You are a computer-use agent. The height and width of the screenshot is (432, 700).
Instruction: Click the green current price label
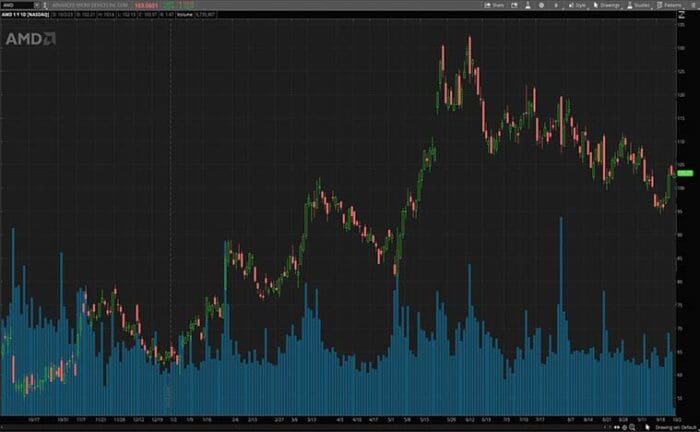pos(684,174)
